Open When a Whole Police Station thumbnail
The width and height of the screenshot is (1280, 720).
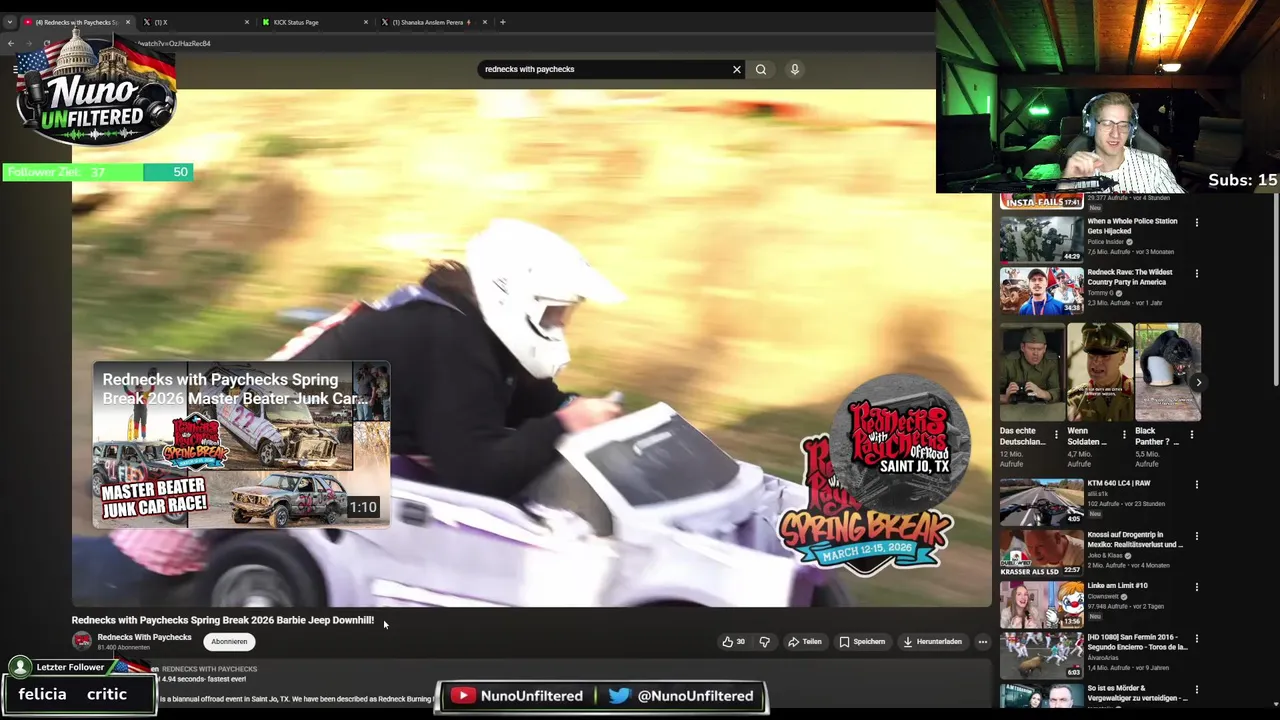coord(1041,238)
